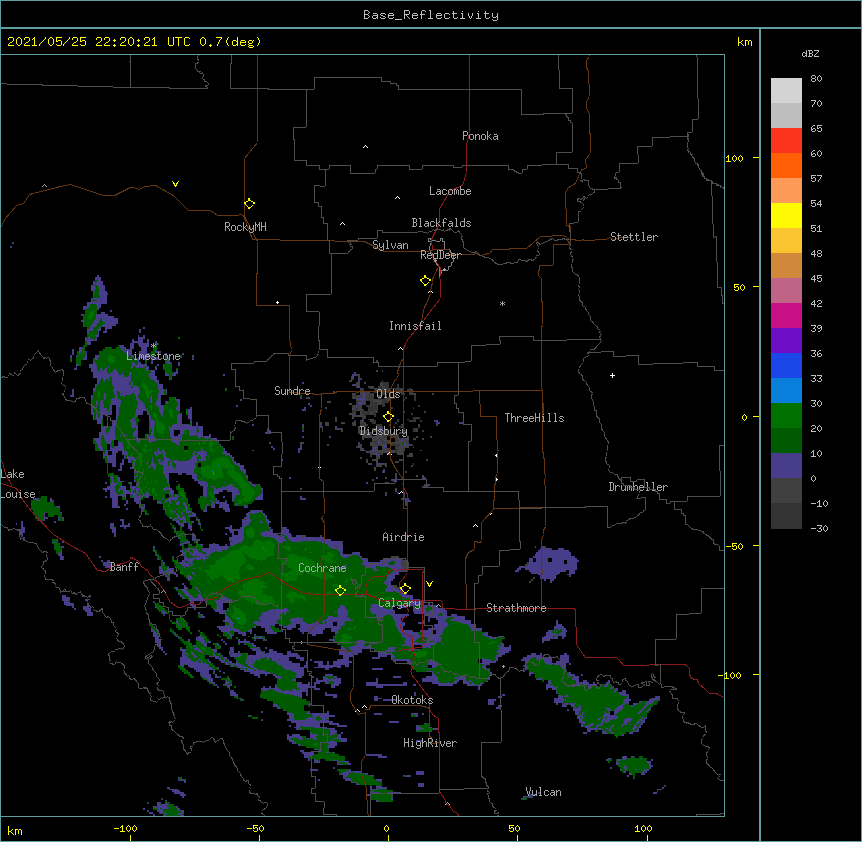The height and width of the screenshot is (842, 862).
Task: Click the Innisfail label
Action: (x=415, y=326)
